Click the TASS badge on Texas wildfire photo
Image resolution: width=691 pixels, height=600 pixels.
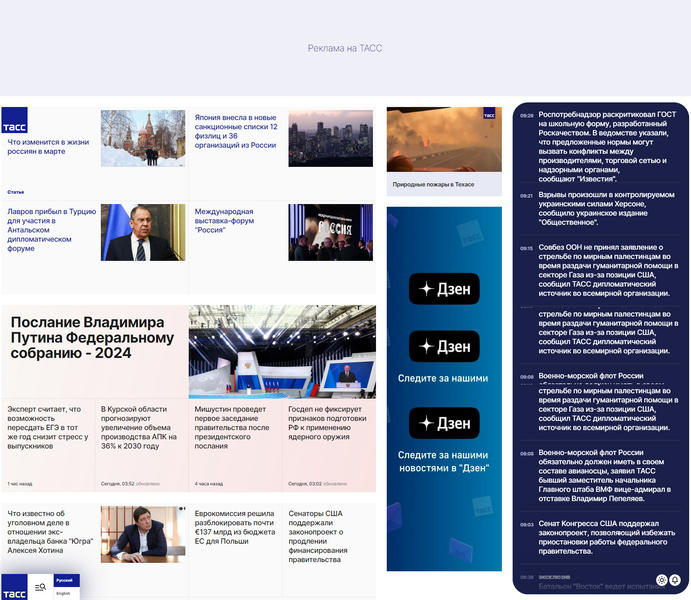(x=489, y=115)
